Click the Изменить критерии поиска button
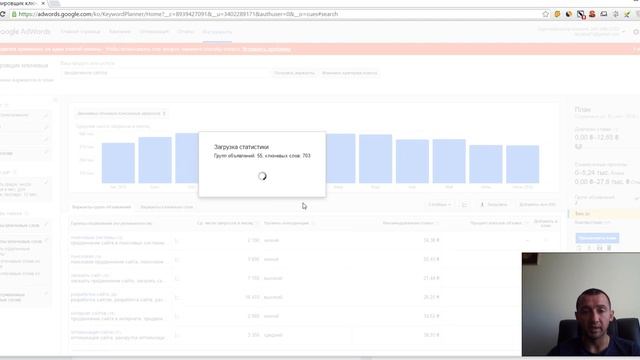This screenshot has width=640, height=360. click(350, 73)
